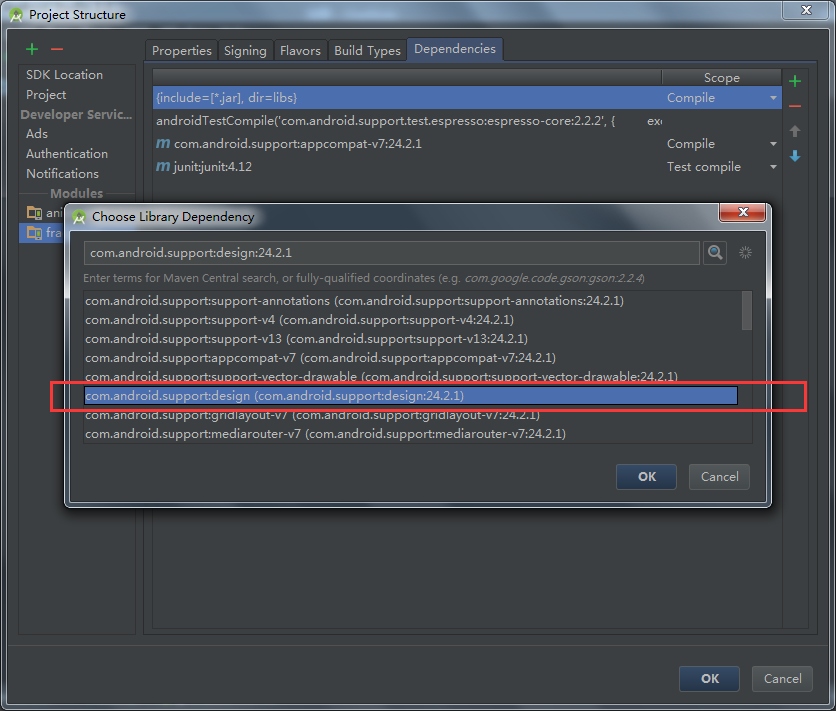Image resolution: width=836 pixels, height=711 pixels.
Task: Select junit:junit:4.12 dependency row
Action: (467, 167)
